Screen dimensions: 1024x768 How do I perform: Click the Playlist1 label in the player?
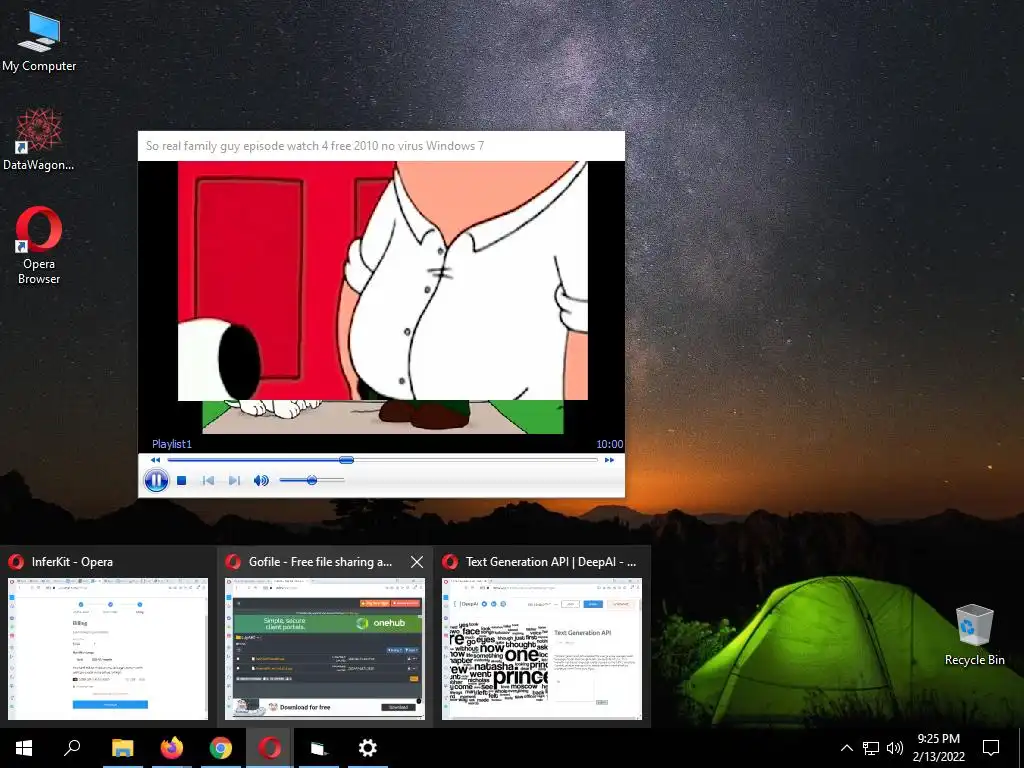click(172, 444)
